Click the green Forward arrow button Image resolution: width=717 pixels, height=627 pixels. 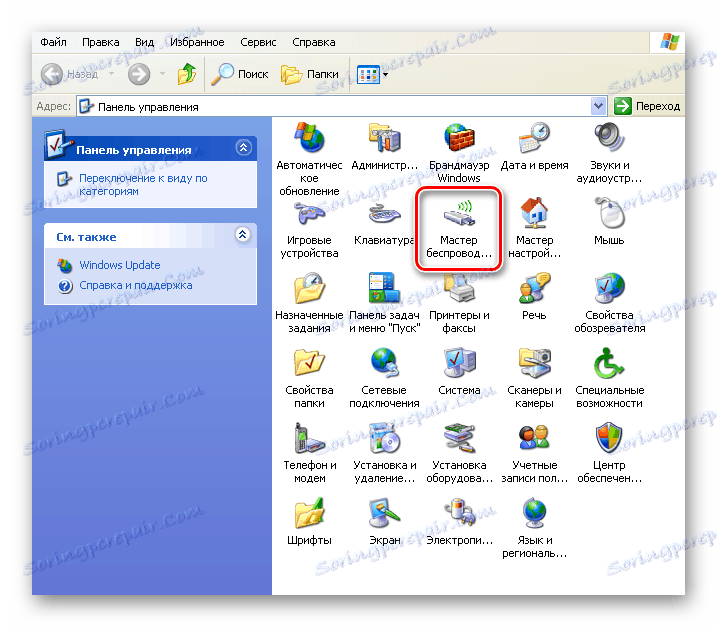pos(139,74)
